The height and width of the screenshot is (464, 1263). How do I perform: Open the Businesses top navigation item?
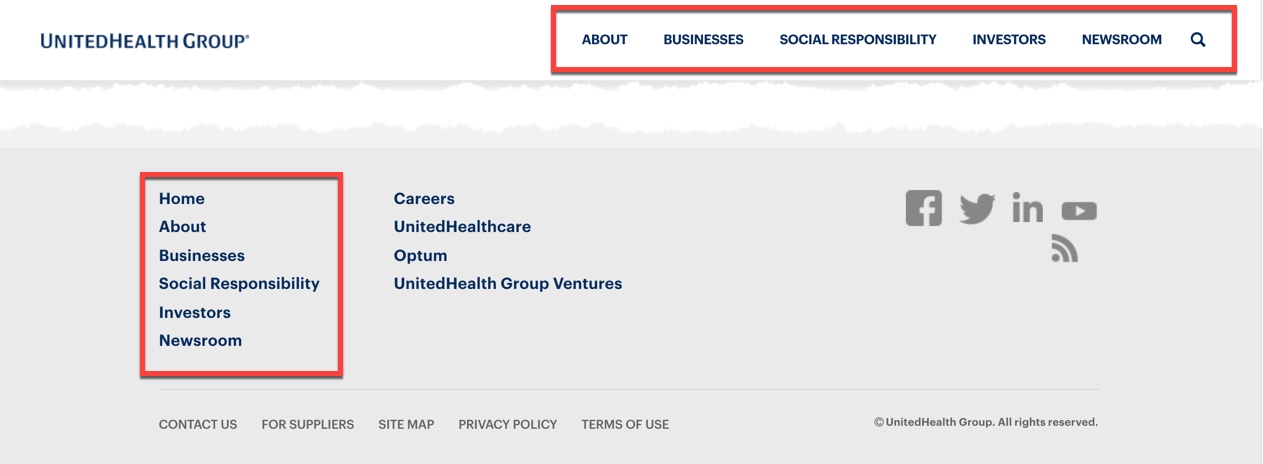(703, 40)
